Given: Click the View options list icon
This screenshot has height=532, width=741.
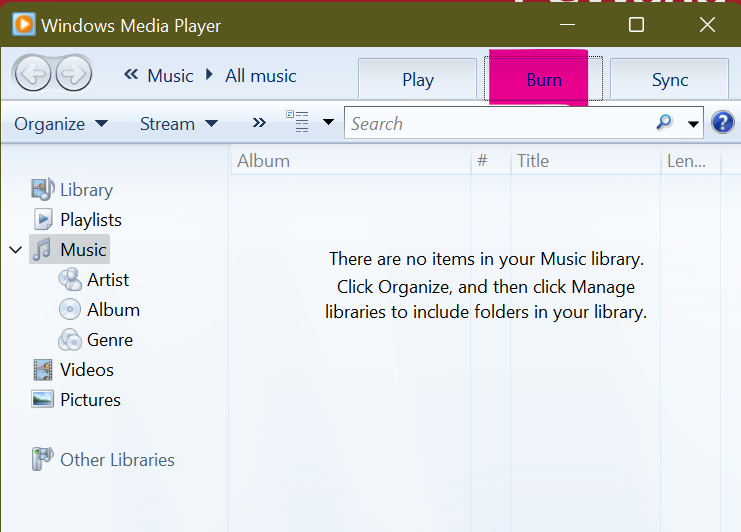Looking at the screenshot, I should [298, 121].
